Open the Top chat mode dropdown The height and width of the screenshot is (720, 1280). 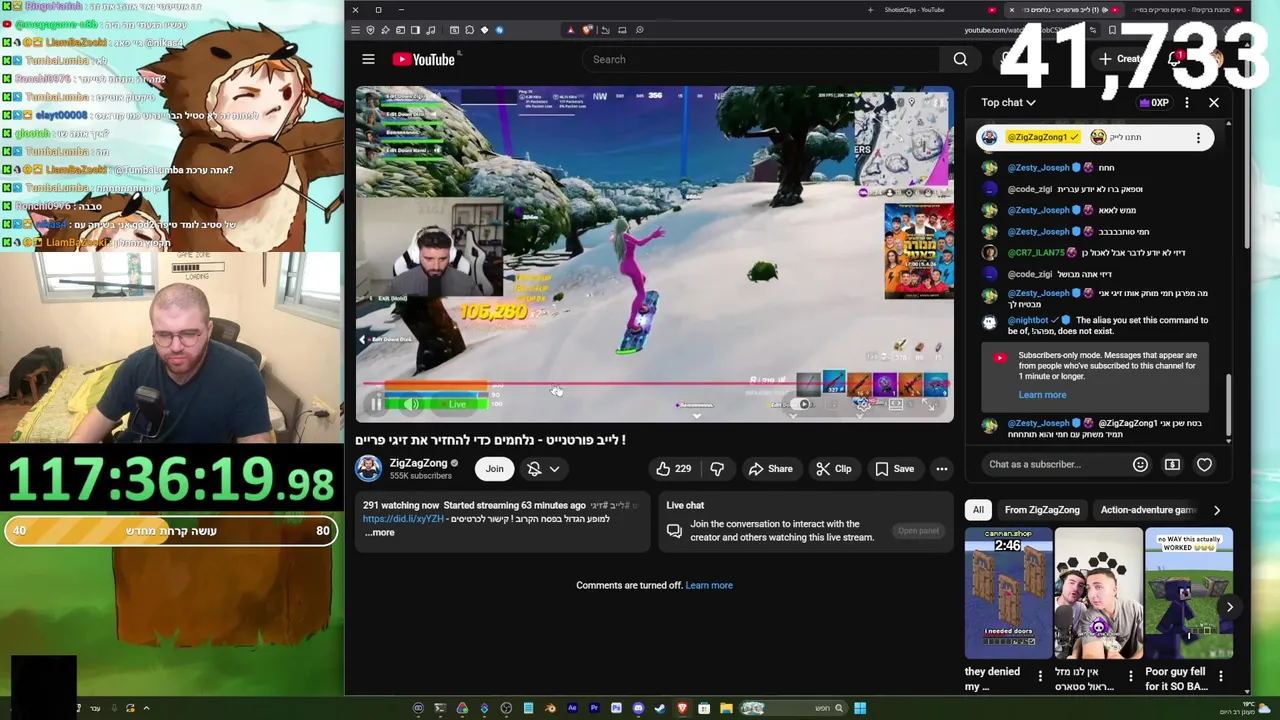[1008, 102]
